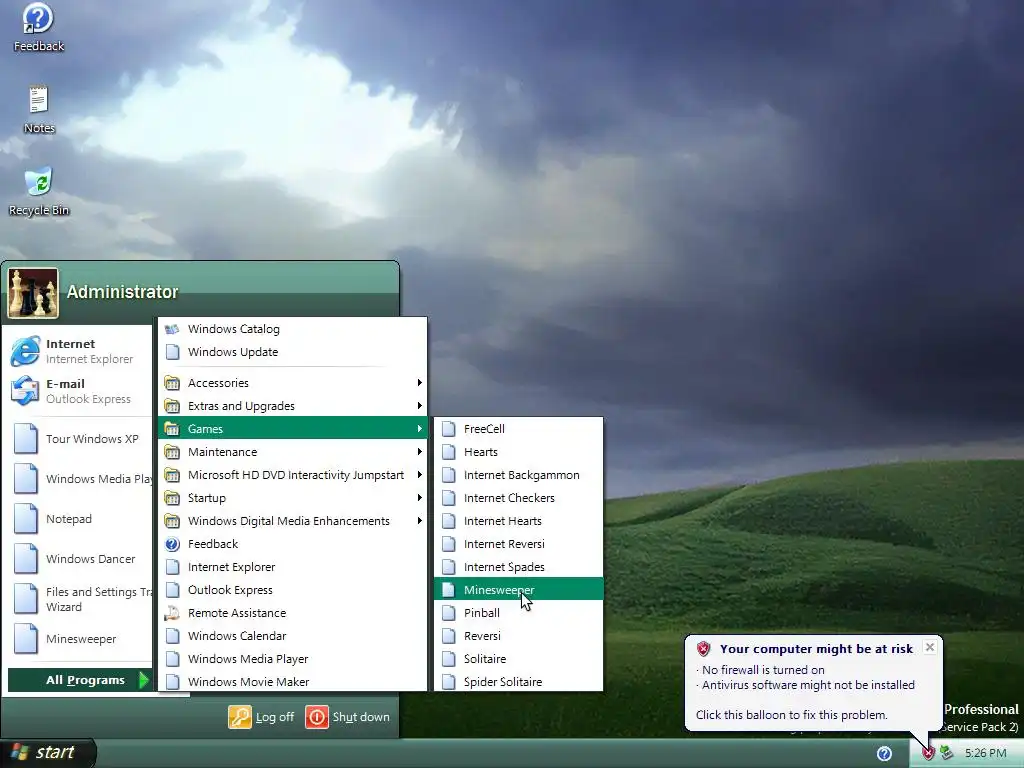Click the 5:26 PM system clock
Viewport: 1024px width, 768px height.
click(x=985, y=754)
